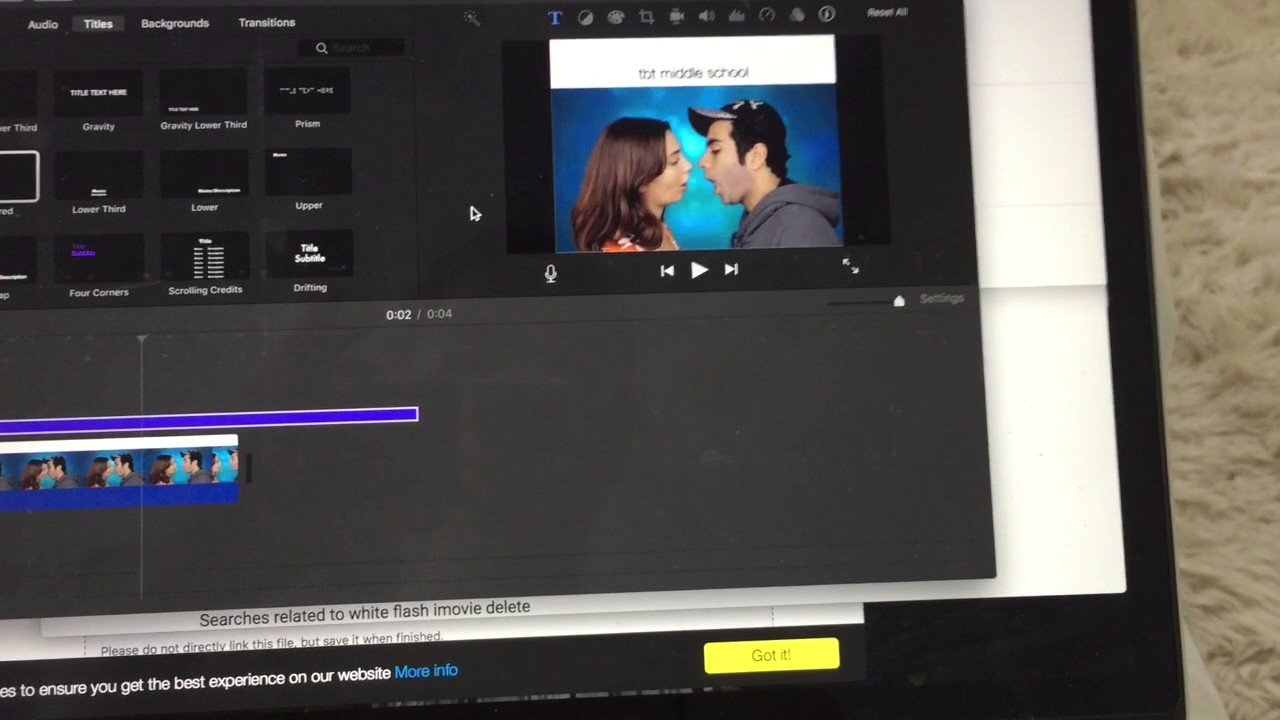1280x720 pixels.
Task: Play the video in viewer
Action: coord(699,270)
